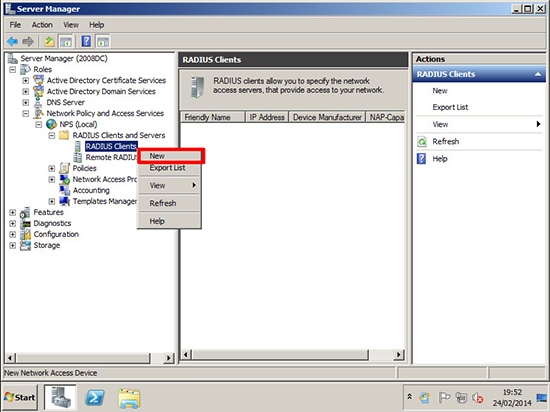
Task: Collapse the RADIUS Clients actions section arrow
Action: click(537, 74)
